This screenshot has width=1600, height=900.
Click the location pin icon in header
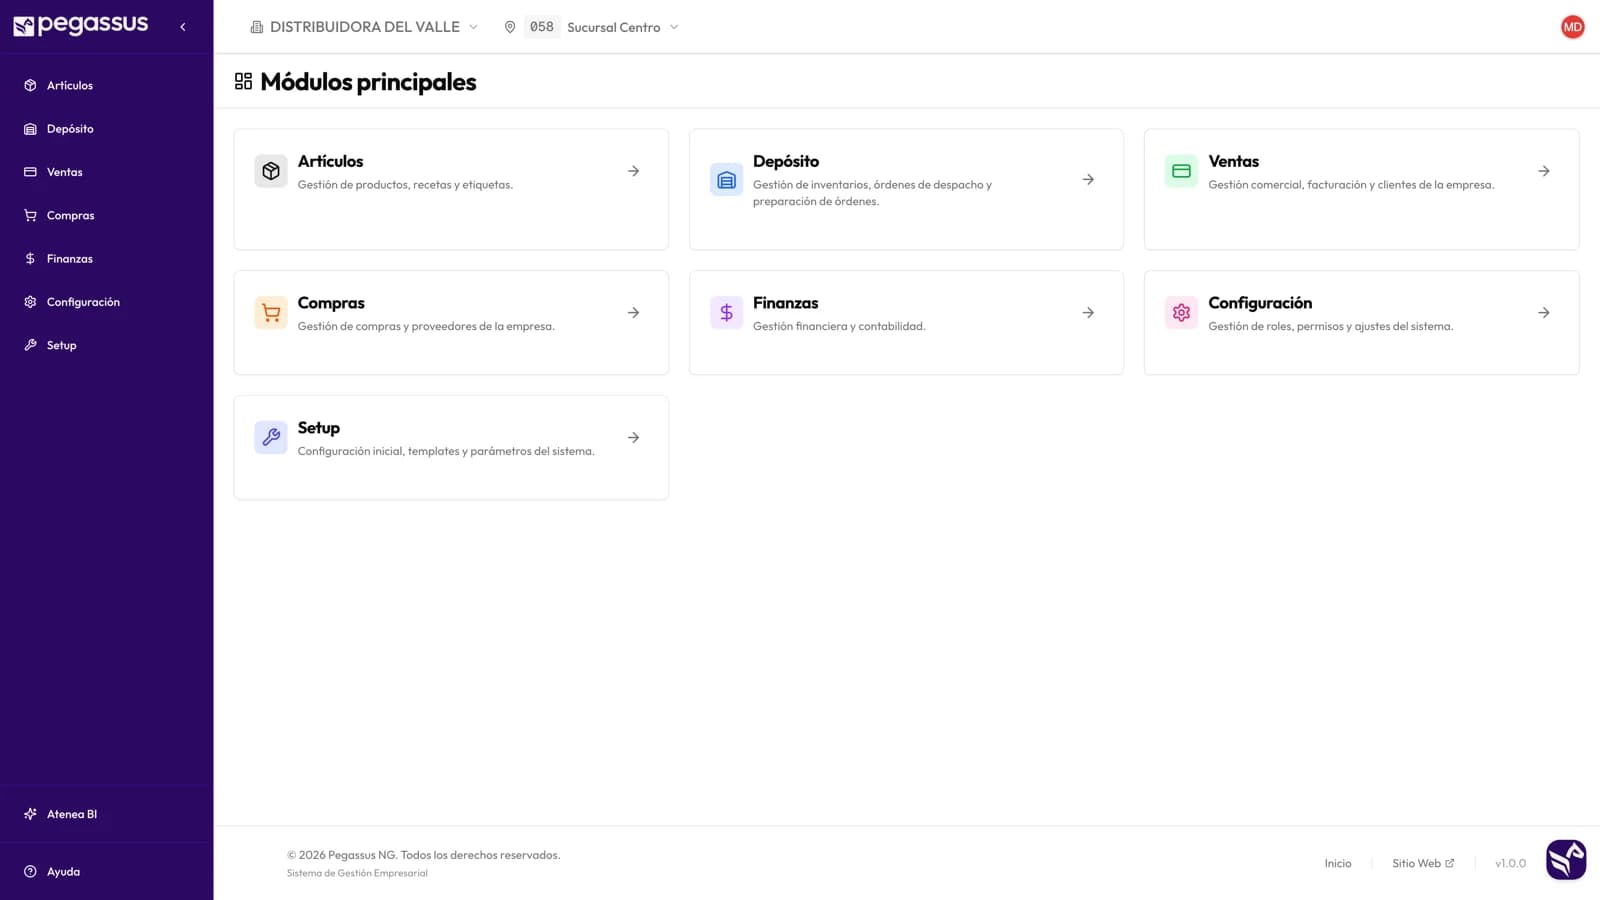point(510,27)
